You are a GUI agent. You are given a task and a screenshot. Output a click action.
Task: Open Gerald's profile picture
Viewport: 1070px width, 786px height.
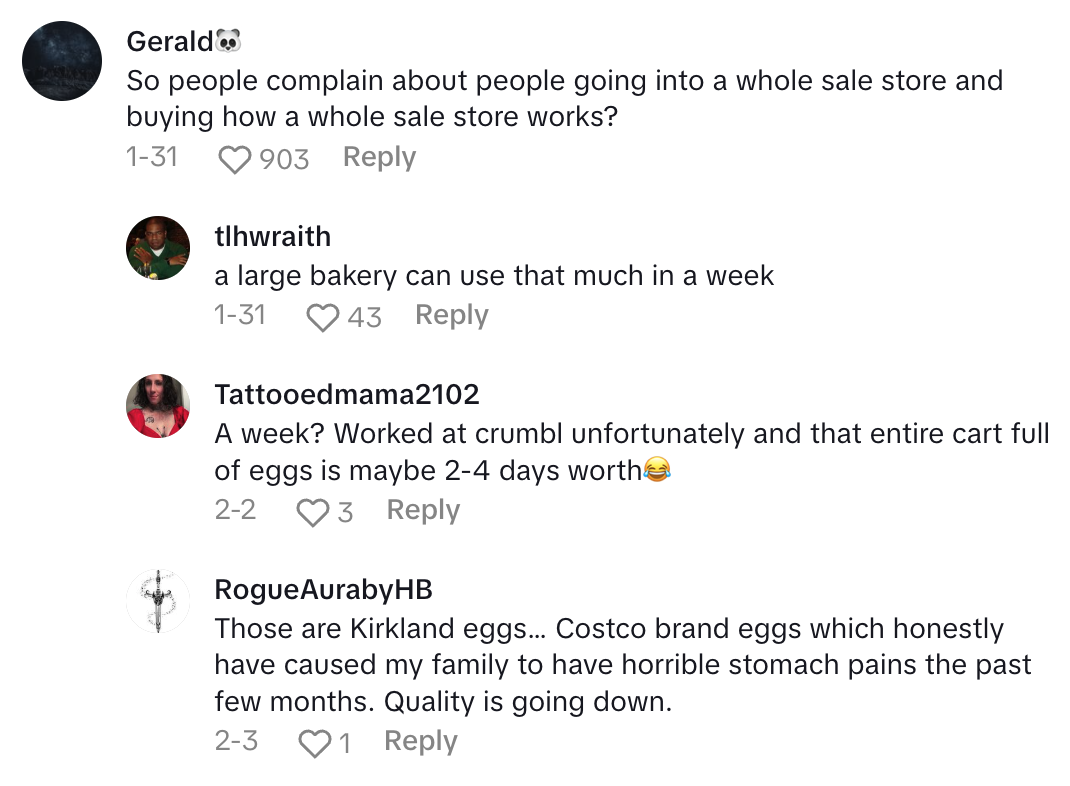coord(62,61)
